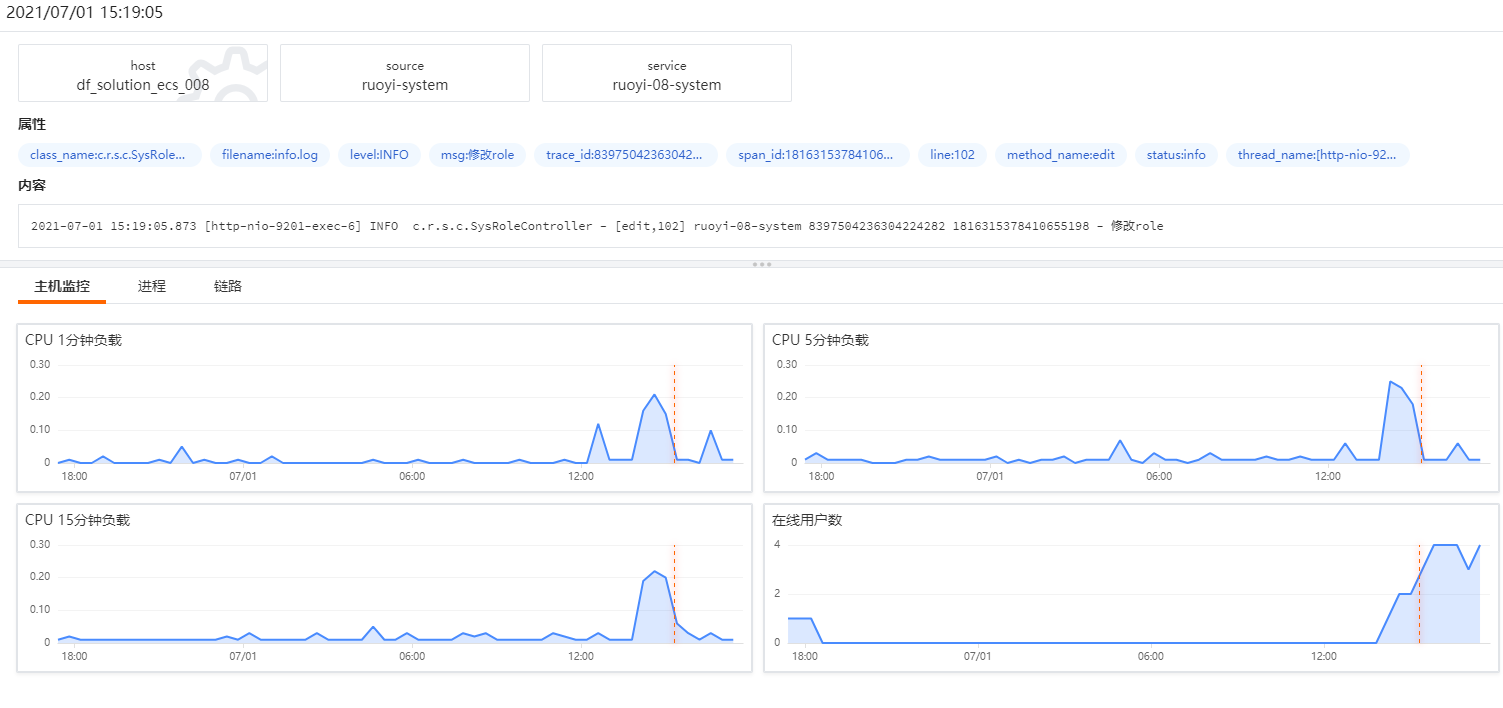Switch to the 链路 tab
Screen dimensions: 1503x708
point(228,286)
